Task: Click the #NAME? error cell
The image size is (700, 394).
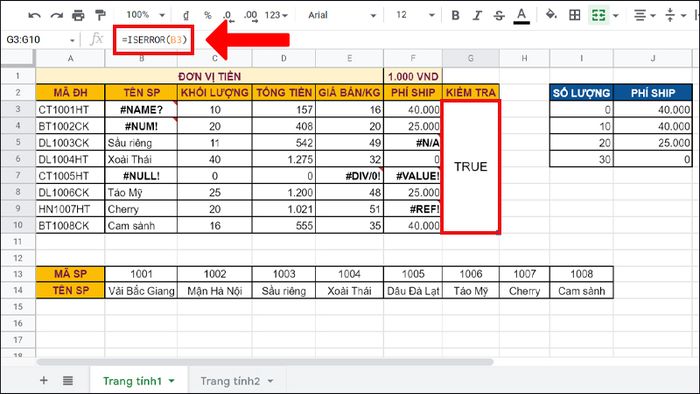Action: (x=141, y=109)
